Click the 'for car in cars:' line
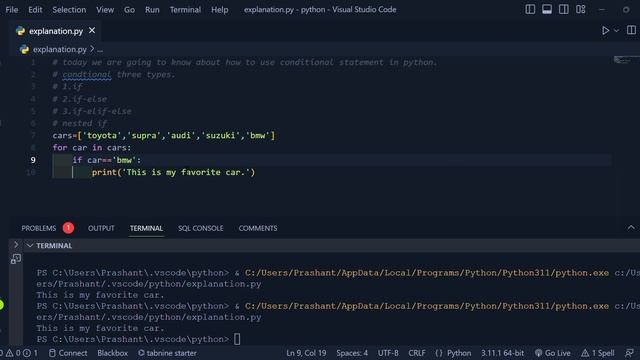This screenshot has height=360, width=640. click(92, 148)
